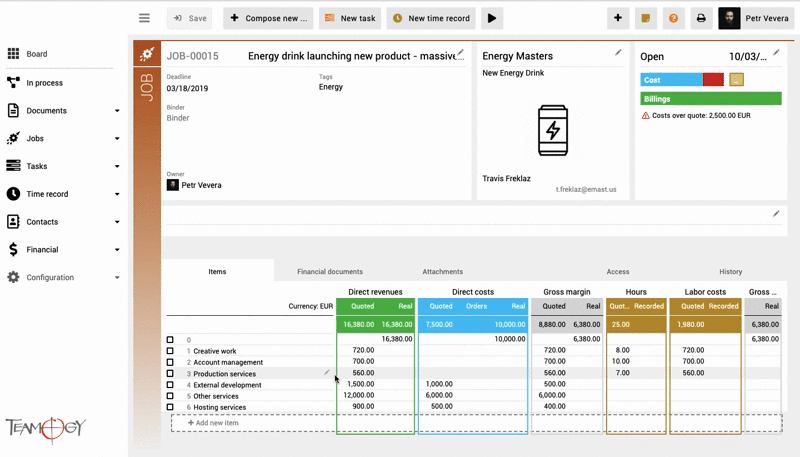Open the sticky note icon
Screen dimensions: 800x457
click(x=645, y=18)
